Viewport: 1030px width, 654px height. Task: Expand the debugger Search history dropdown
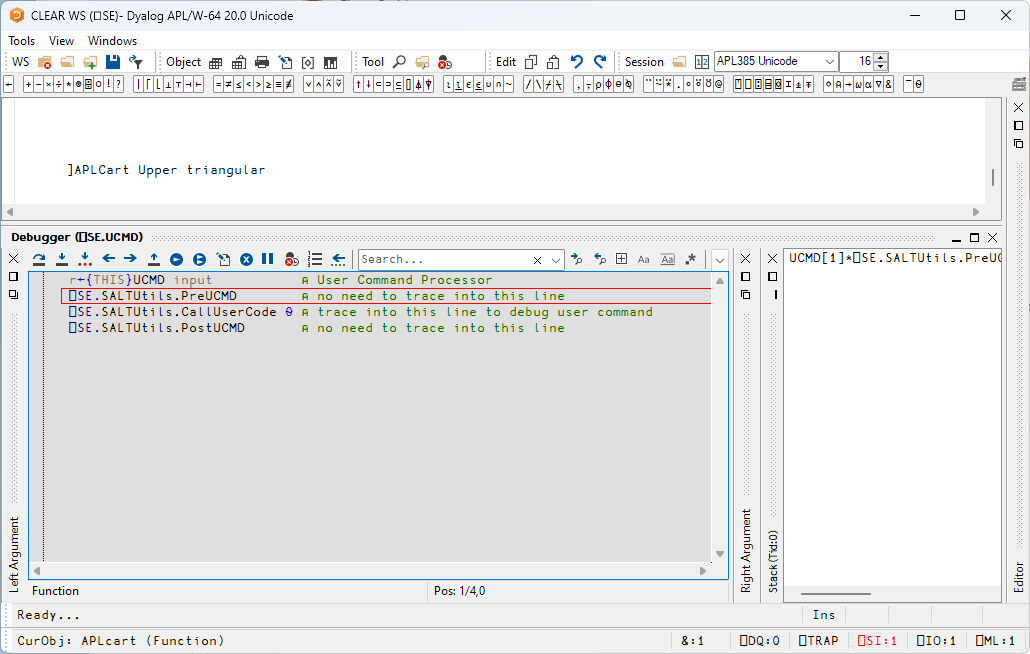coord(557,260)
